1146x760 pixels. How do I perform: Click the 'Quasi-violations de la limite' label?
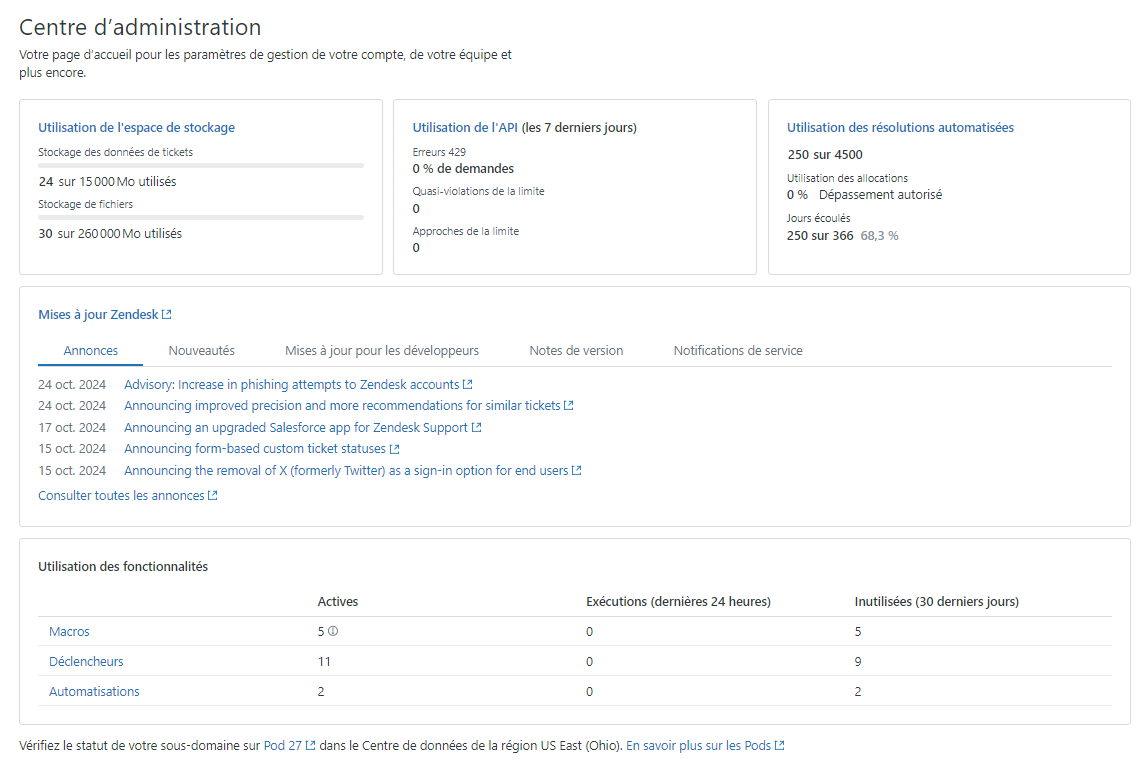[x=479, y=191]
